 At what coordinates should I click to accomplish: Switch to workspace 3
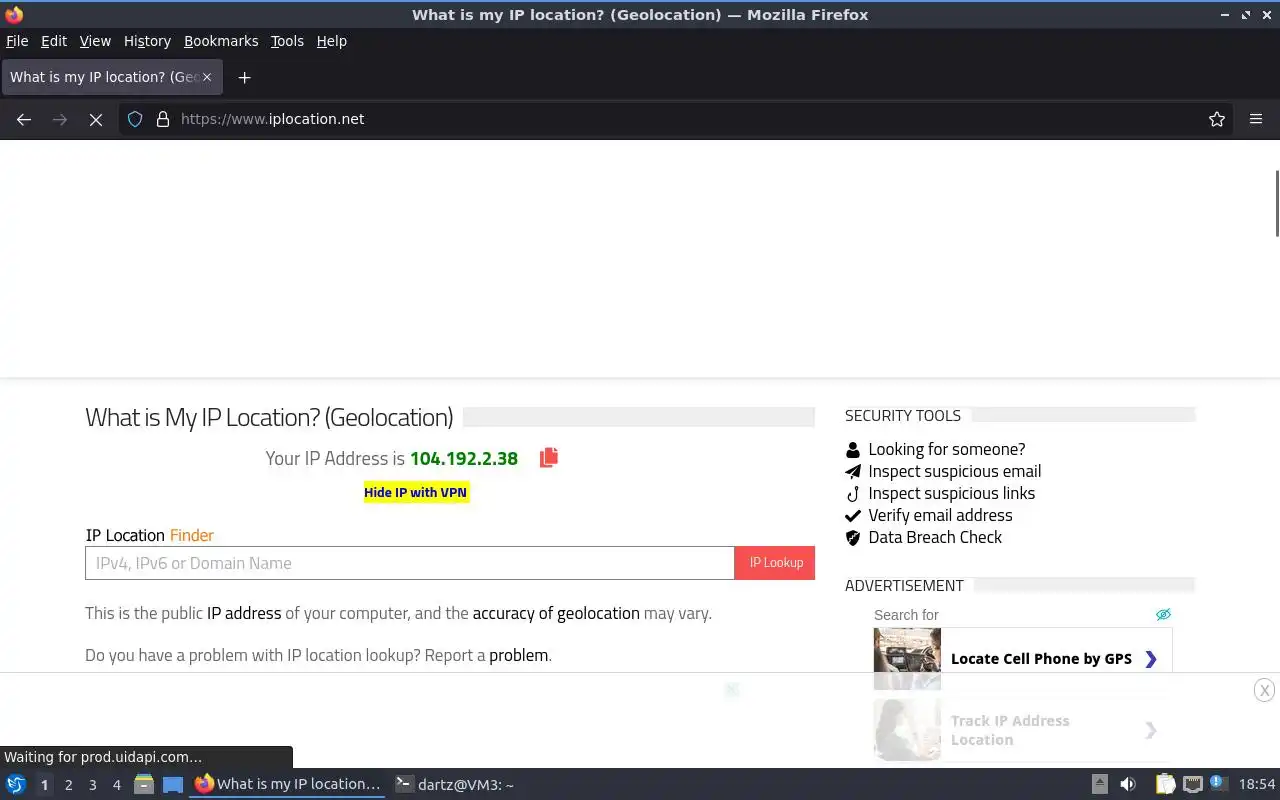pyautogui.click(x=93, y=785)
